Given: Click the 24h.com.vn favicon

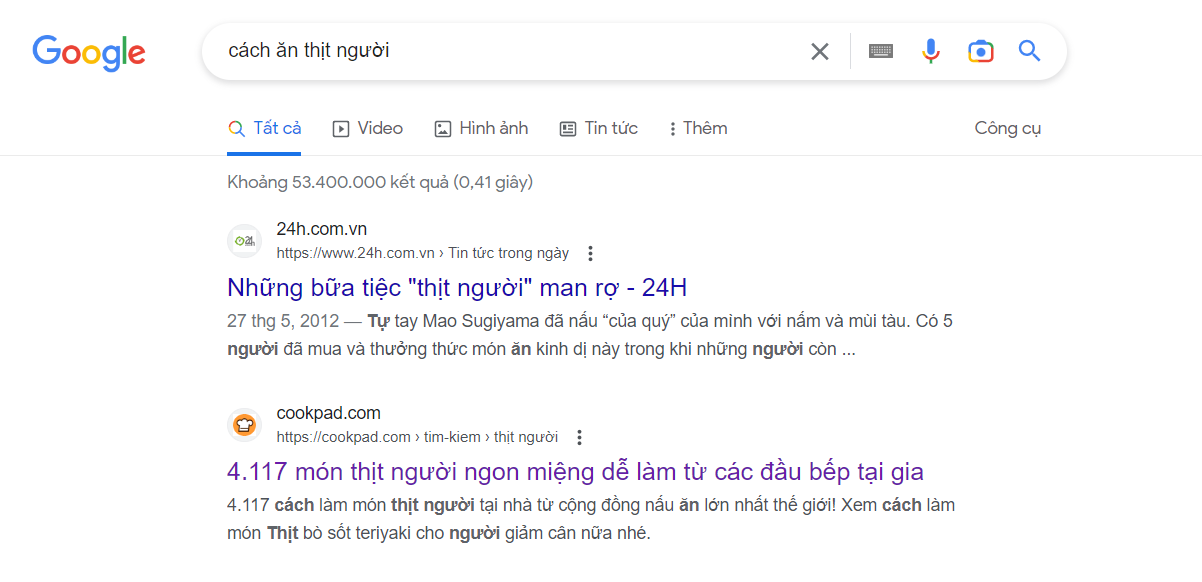Looking at the screenshot, I should tap(244, 240).
